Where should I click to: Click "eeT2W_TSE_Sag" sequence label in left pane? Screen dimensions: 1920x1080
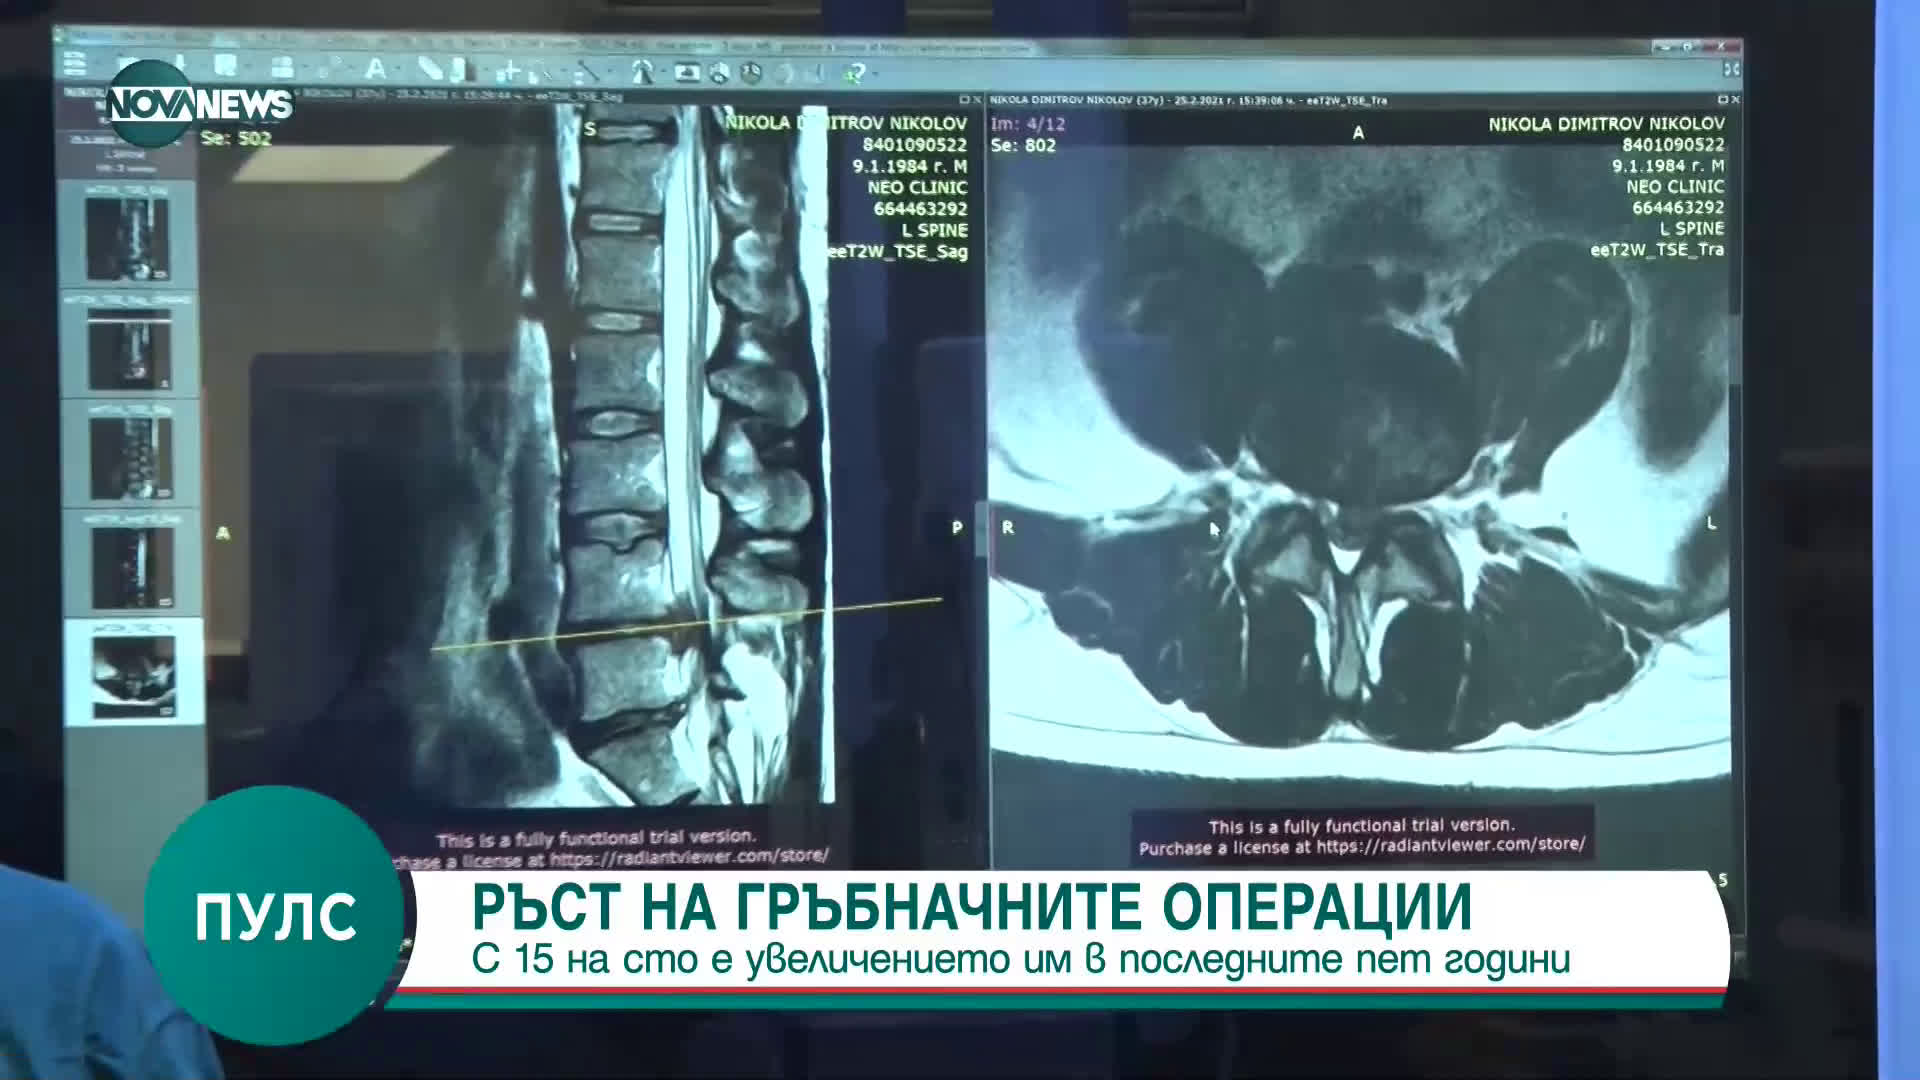899,251
